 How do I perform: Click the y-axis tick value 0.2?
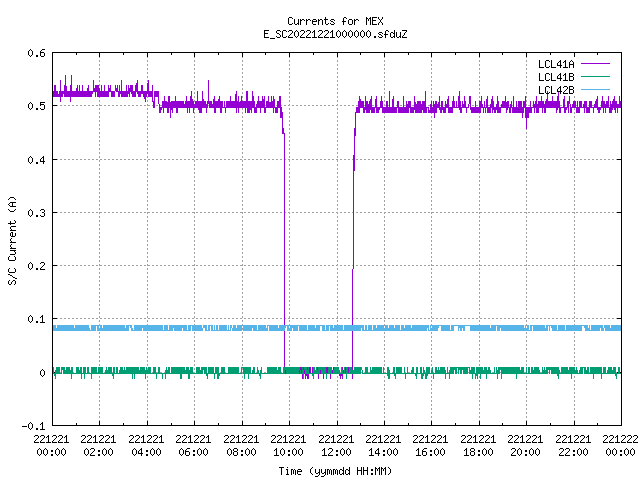[x=36, y=266]
